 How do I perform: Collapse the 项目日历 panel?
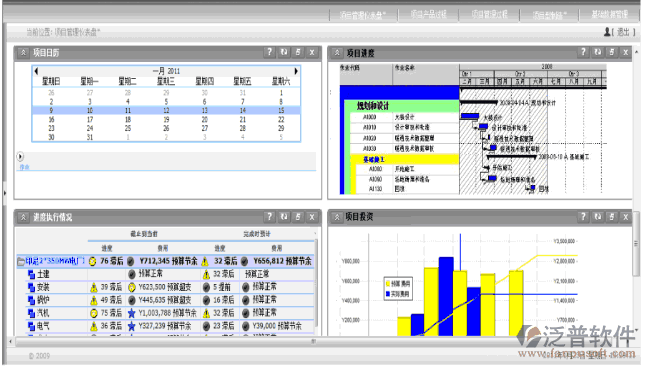pyautogui.click(x=23, y=52)
